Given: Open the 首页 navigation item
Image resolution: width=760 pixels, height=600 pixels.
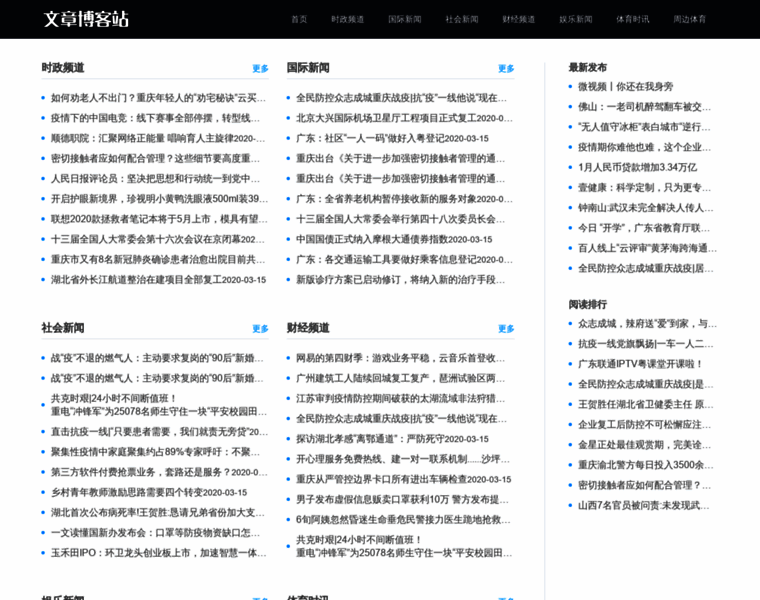Looking at the screenshot, I should [x=299, y=19].
